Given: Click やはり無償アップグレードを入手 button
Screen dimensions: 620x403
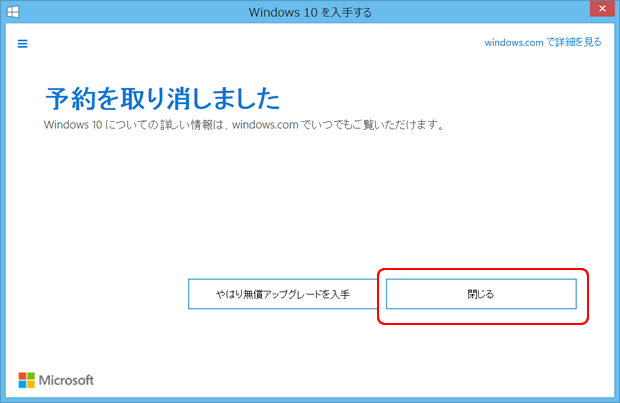Looking at the screenshot, I should coord(283,294).
